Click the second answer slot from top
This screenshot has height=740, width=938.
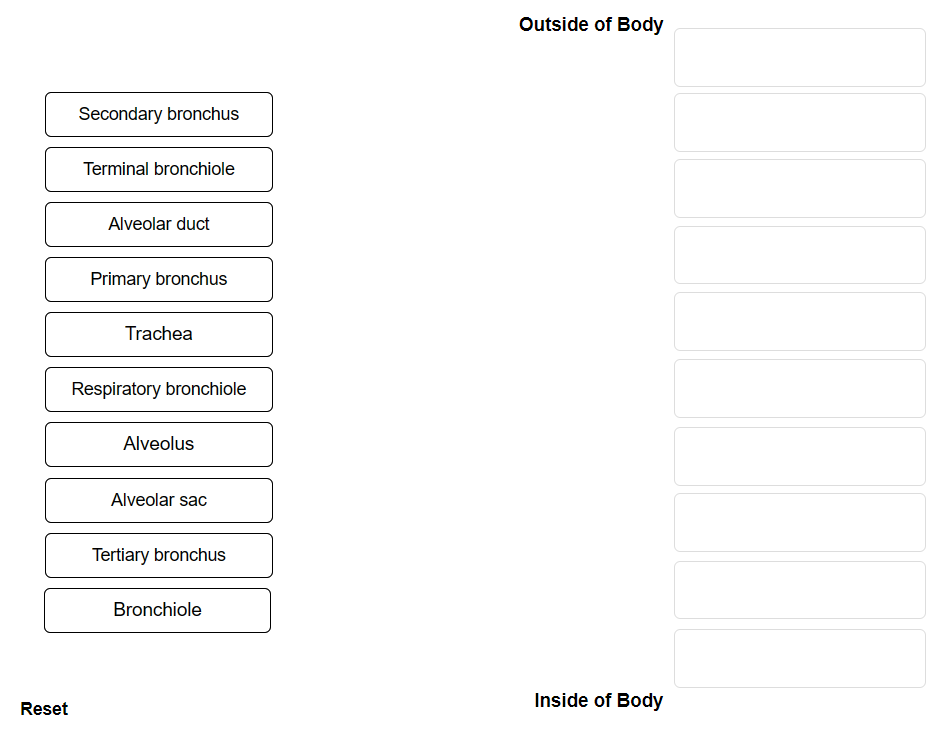(799, 122)
